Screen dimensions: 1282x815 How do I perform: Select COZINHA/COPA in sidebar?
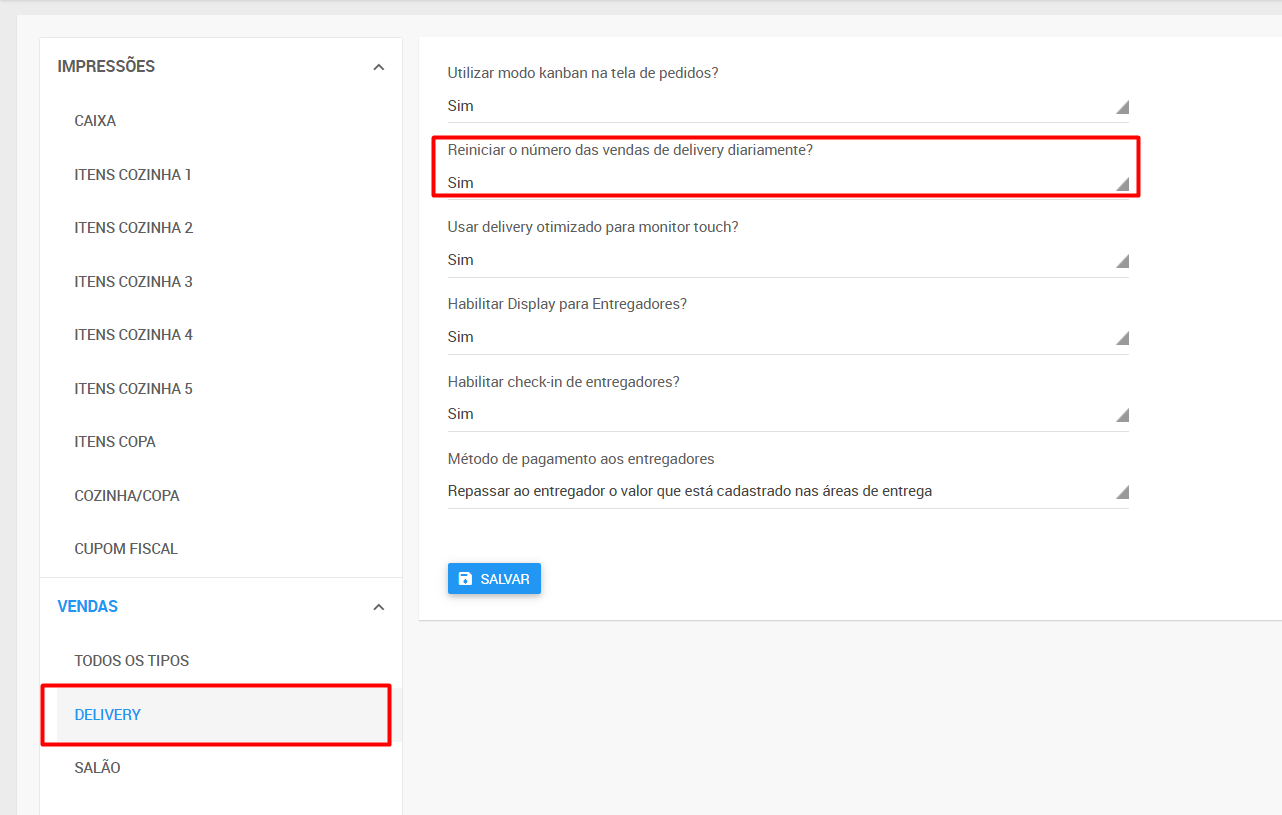127,496
